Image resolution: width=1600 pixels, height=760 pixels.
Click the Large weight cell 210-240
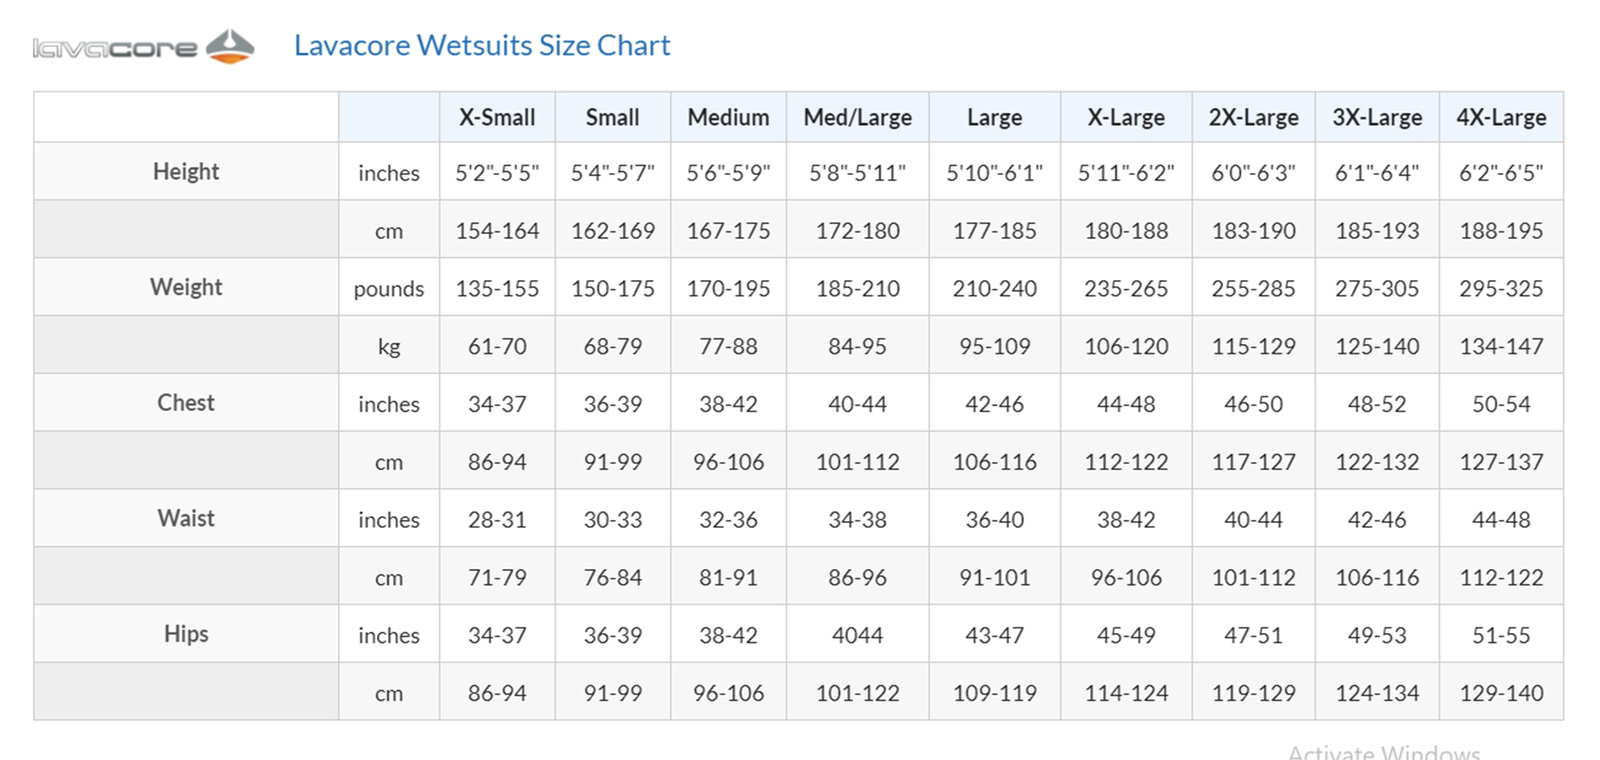pyautogui.click(x=994, y=289)
